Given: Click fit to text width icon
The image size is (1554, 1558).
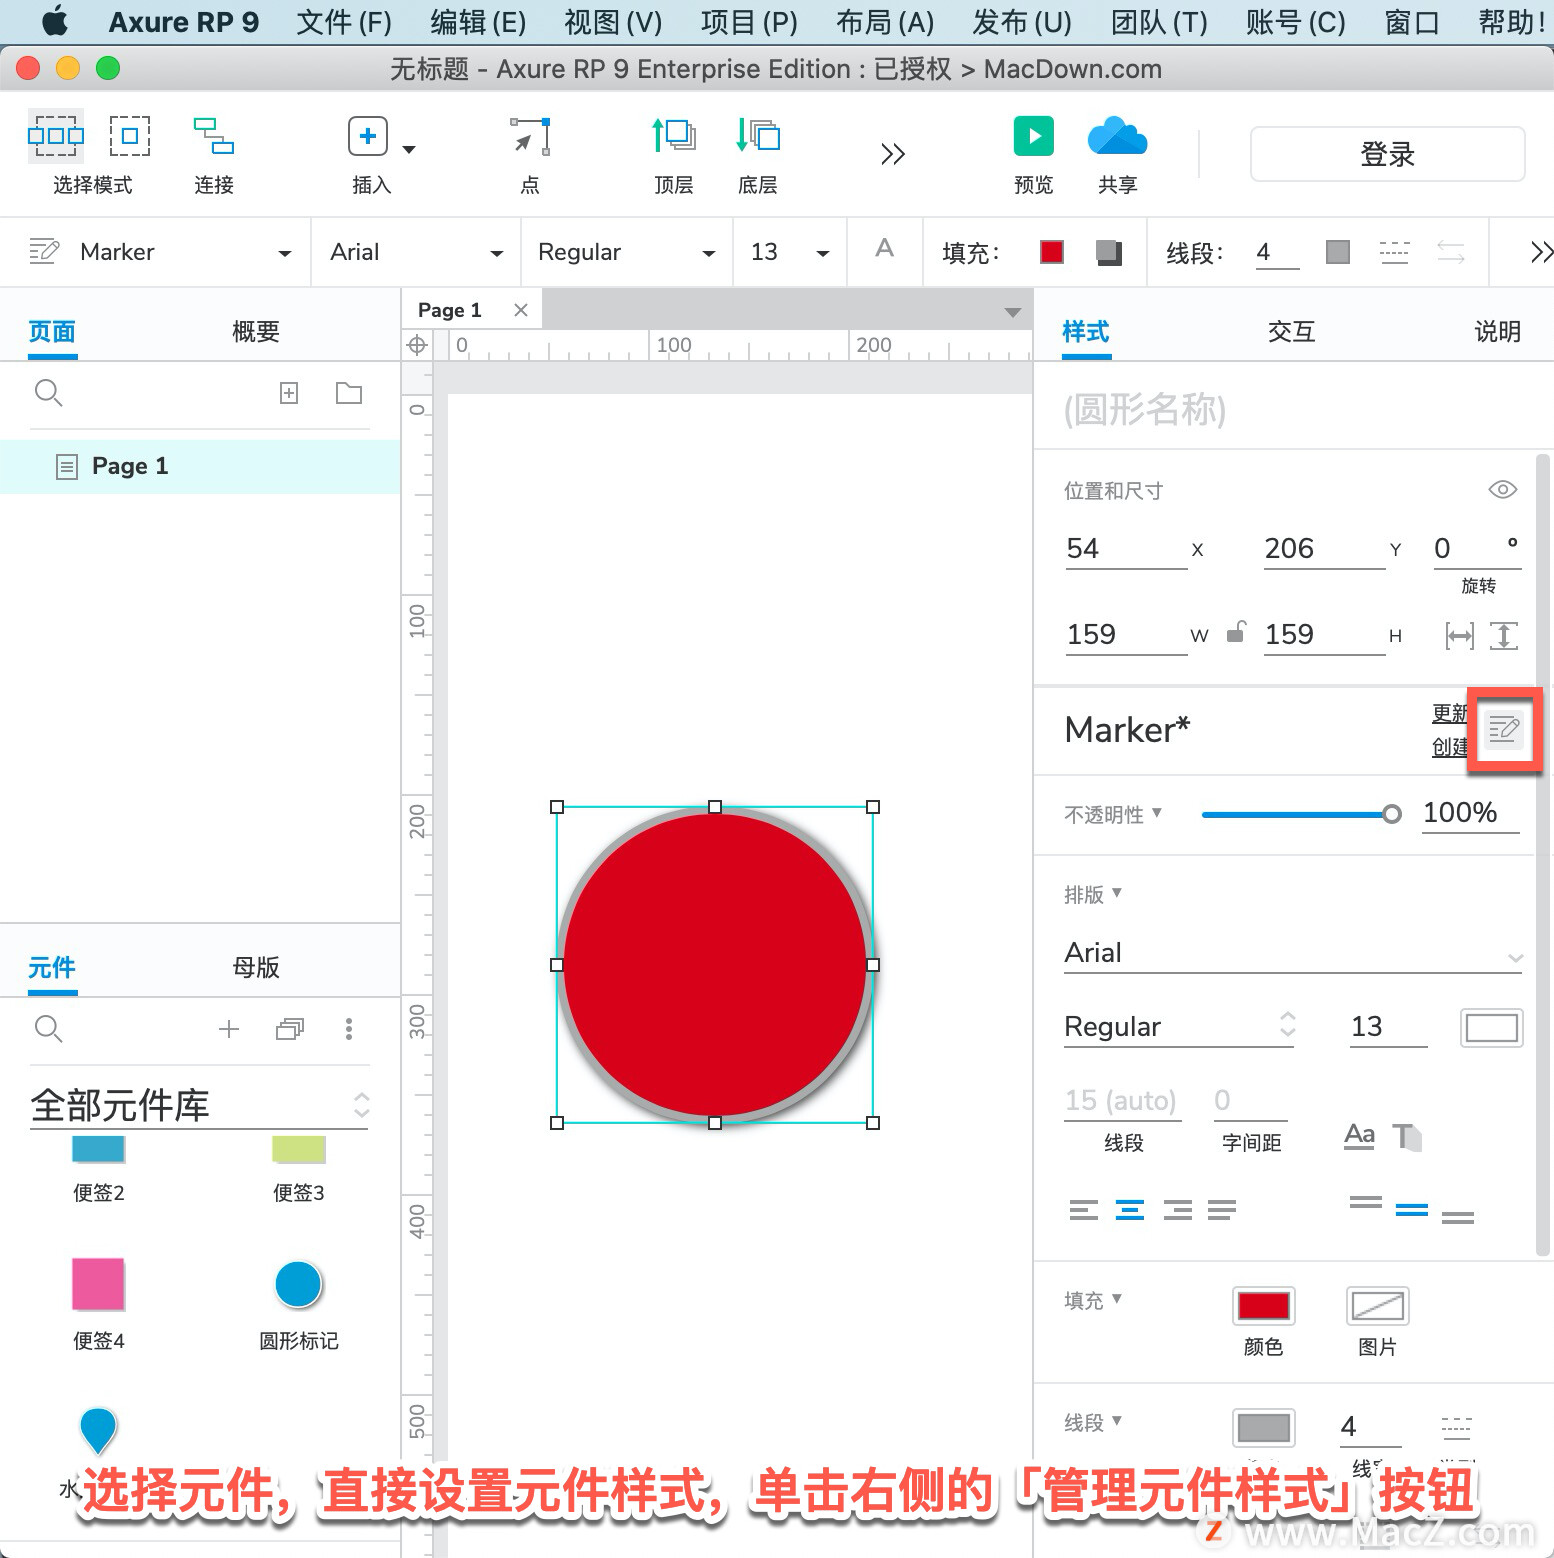Looking at the screenshot, I should tap(1460, 635).
